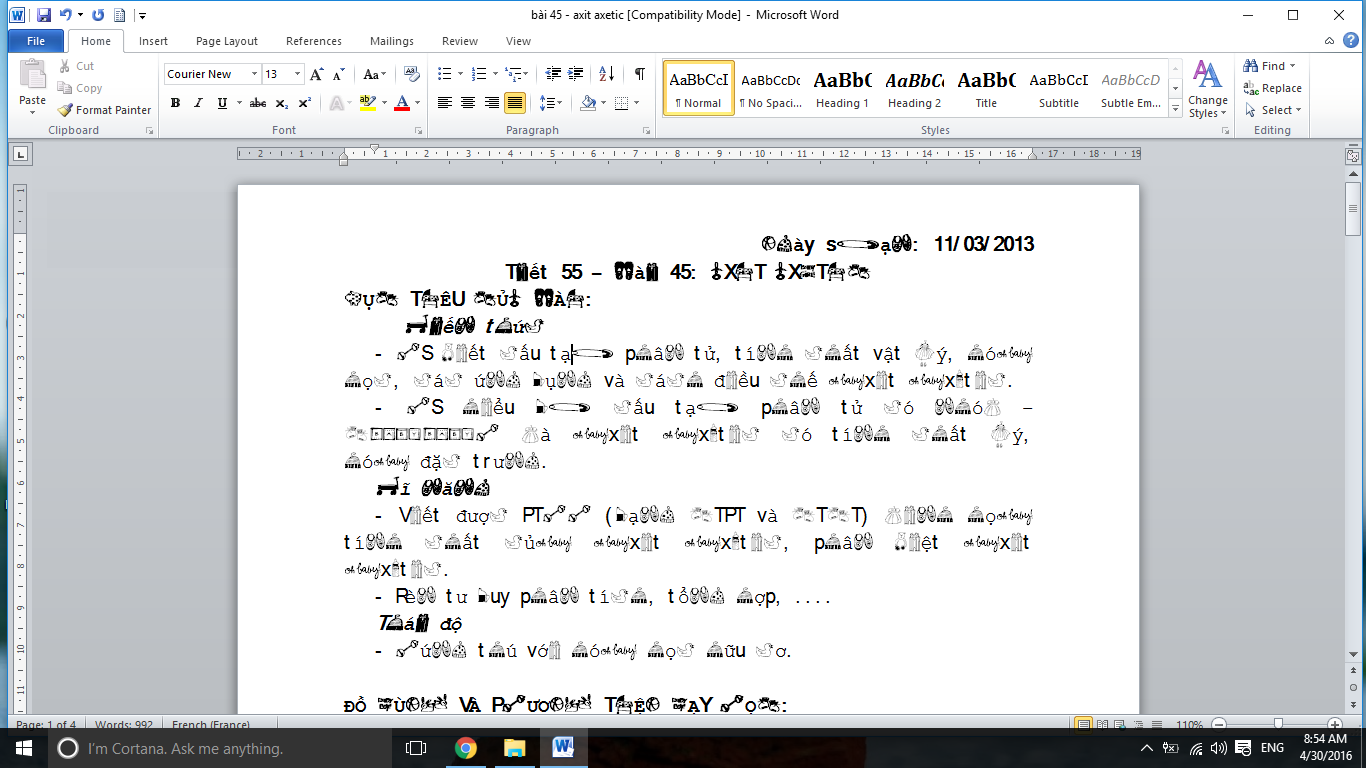This screenshot has width=1366, height=768.
Task: Open the Change Case dropdown
Action: [375, 74]
